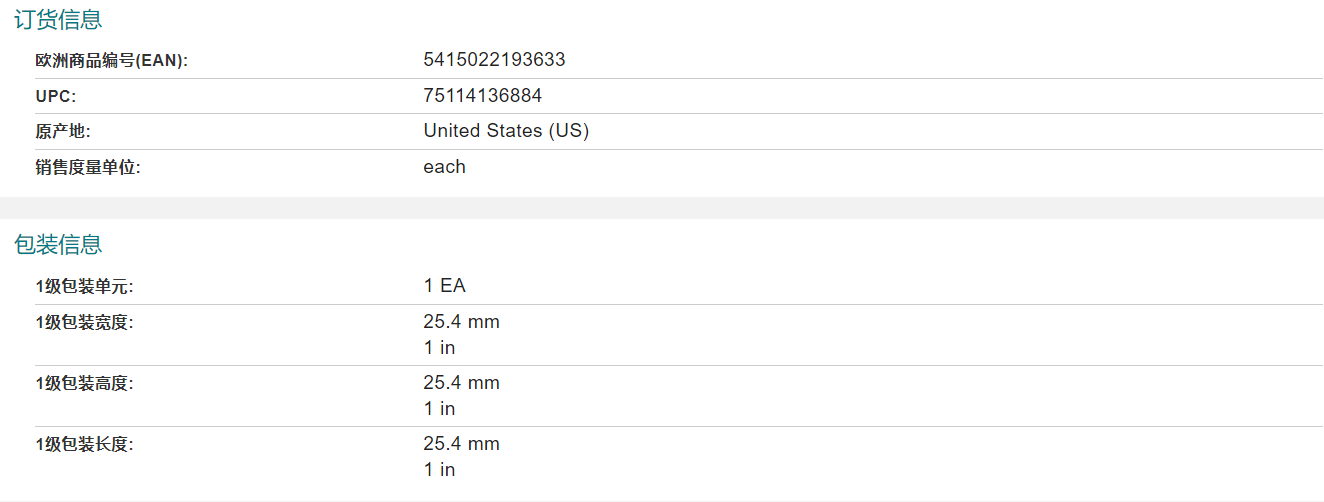Viewport: 1324px width, 502px height.
Task: Click the UPC label
Action: [x=55, y=97]
